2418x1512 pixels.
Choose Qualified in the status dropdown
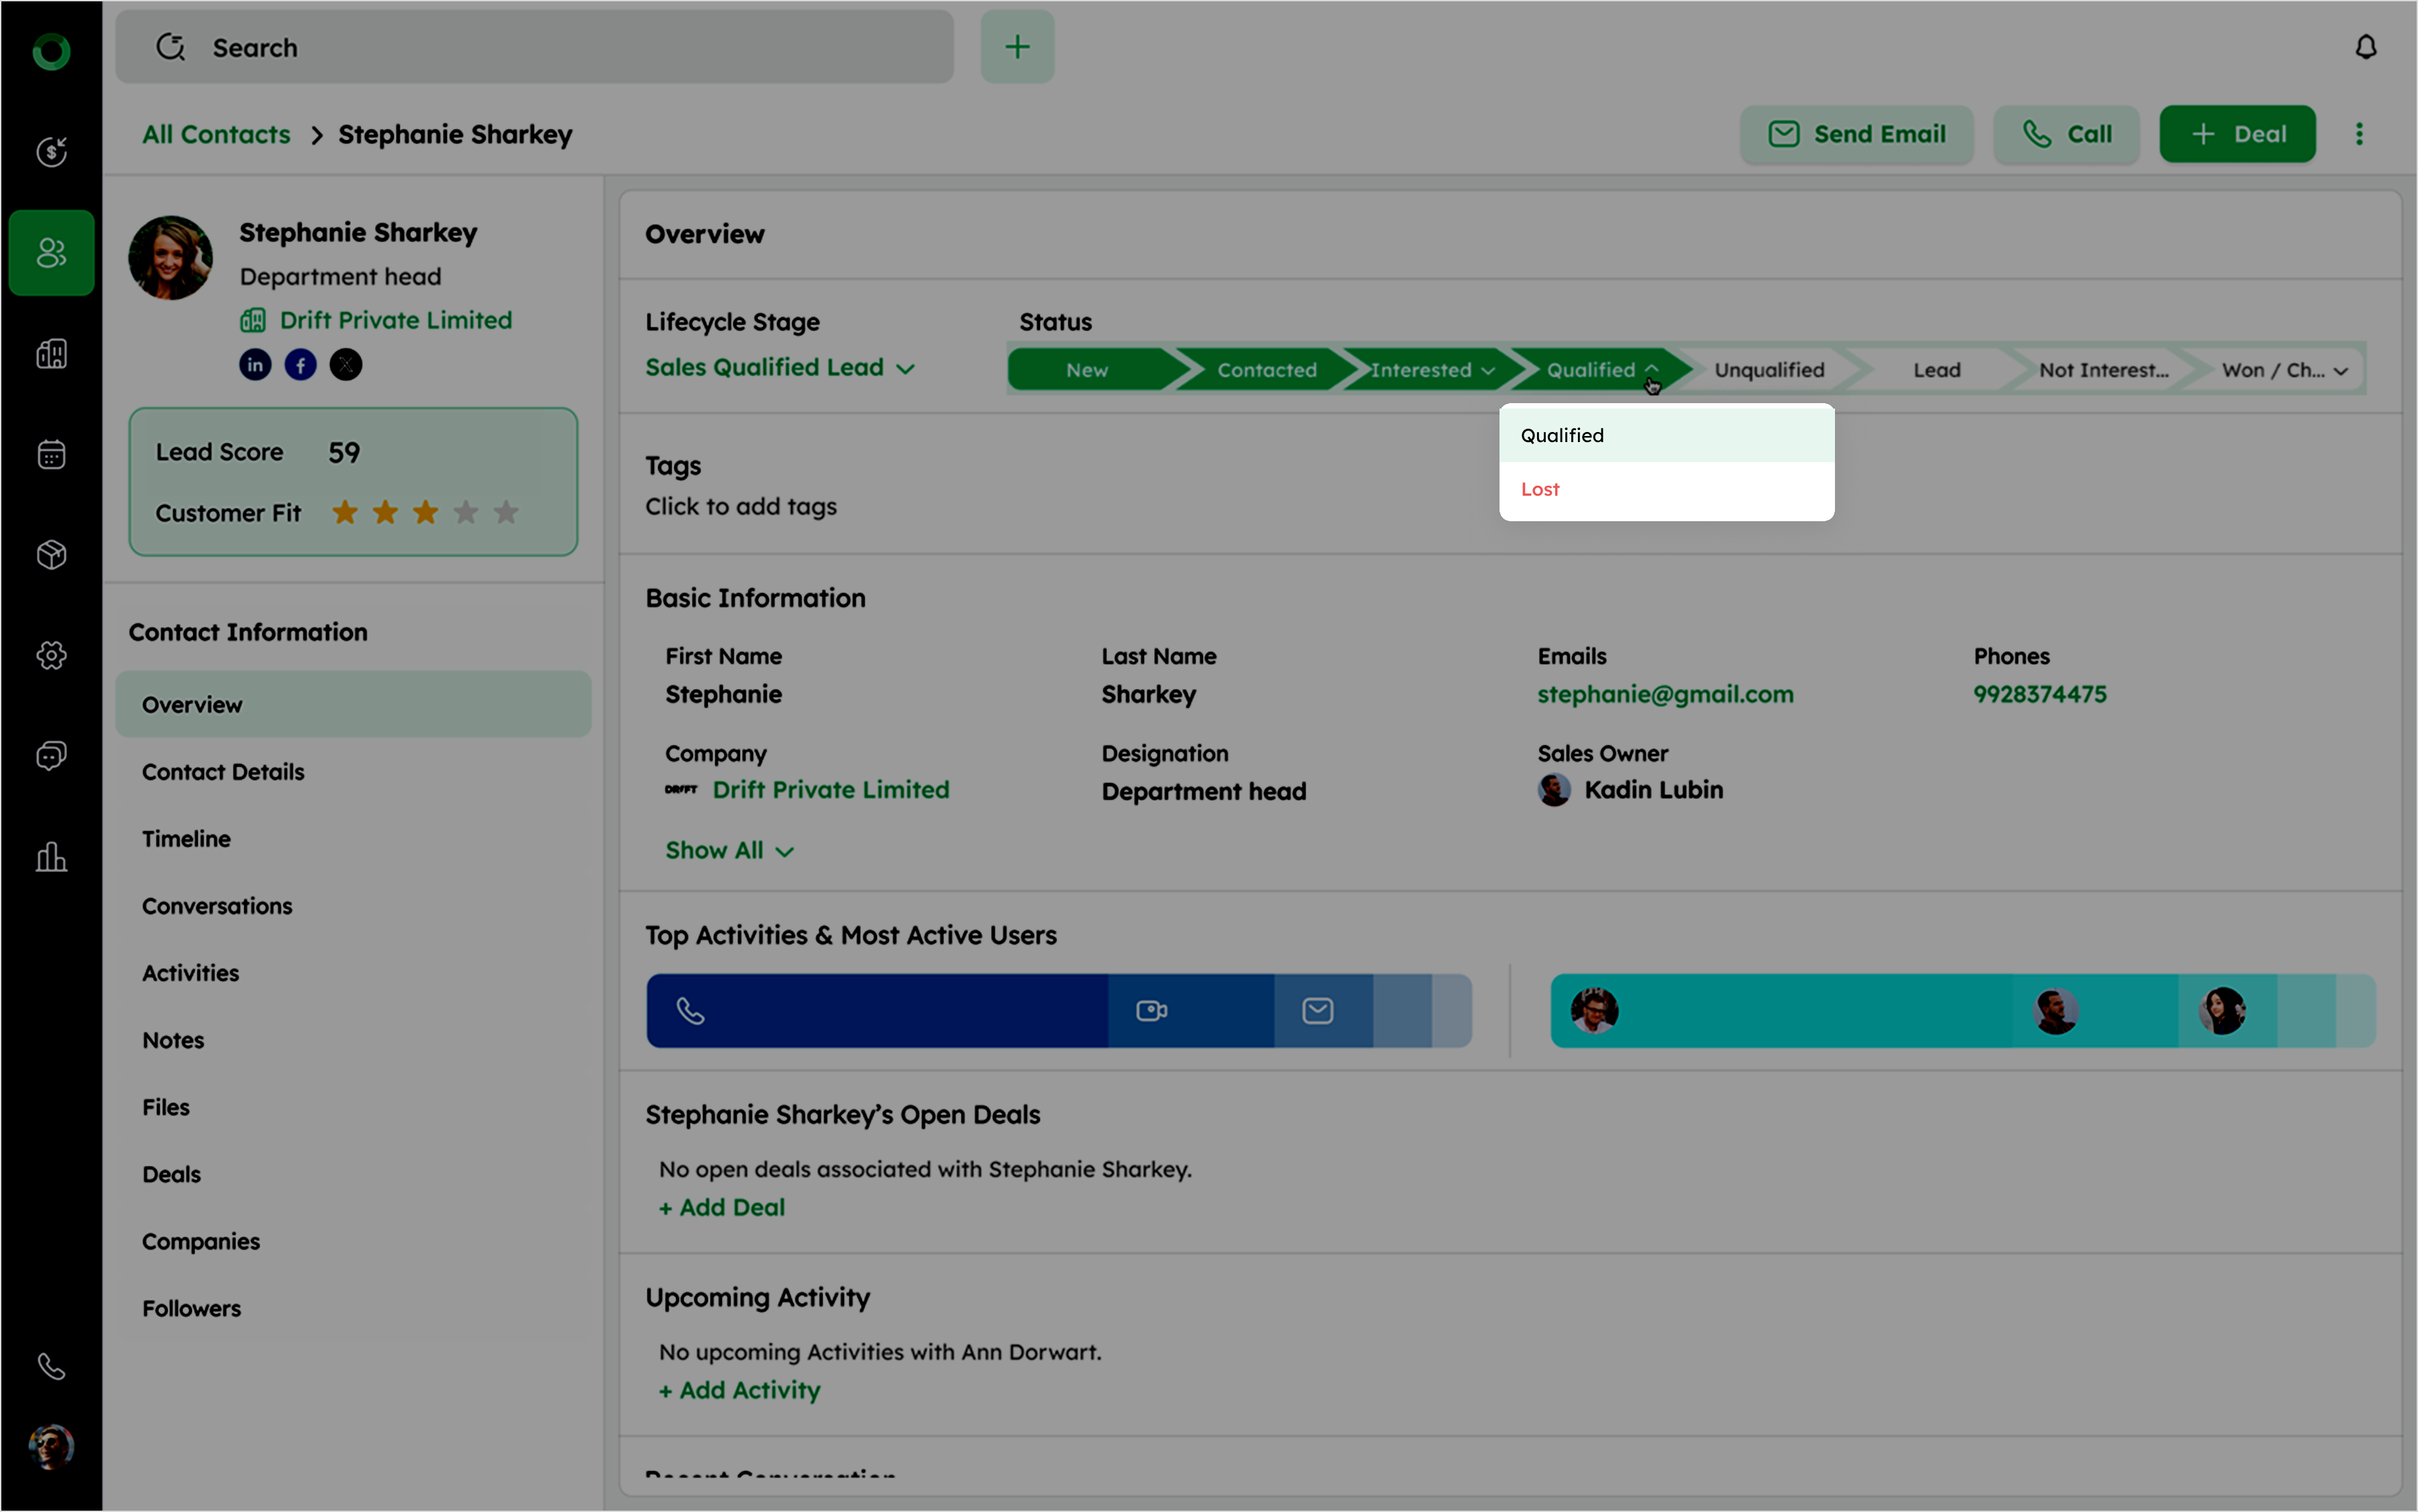1562,435
